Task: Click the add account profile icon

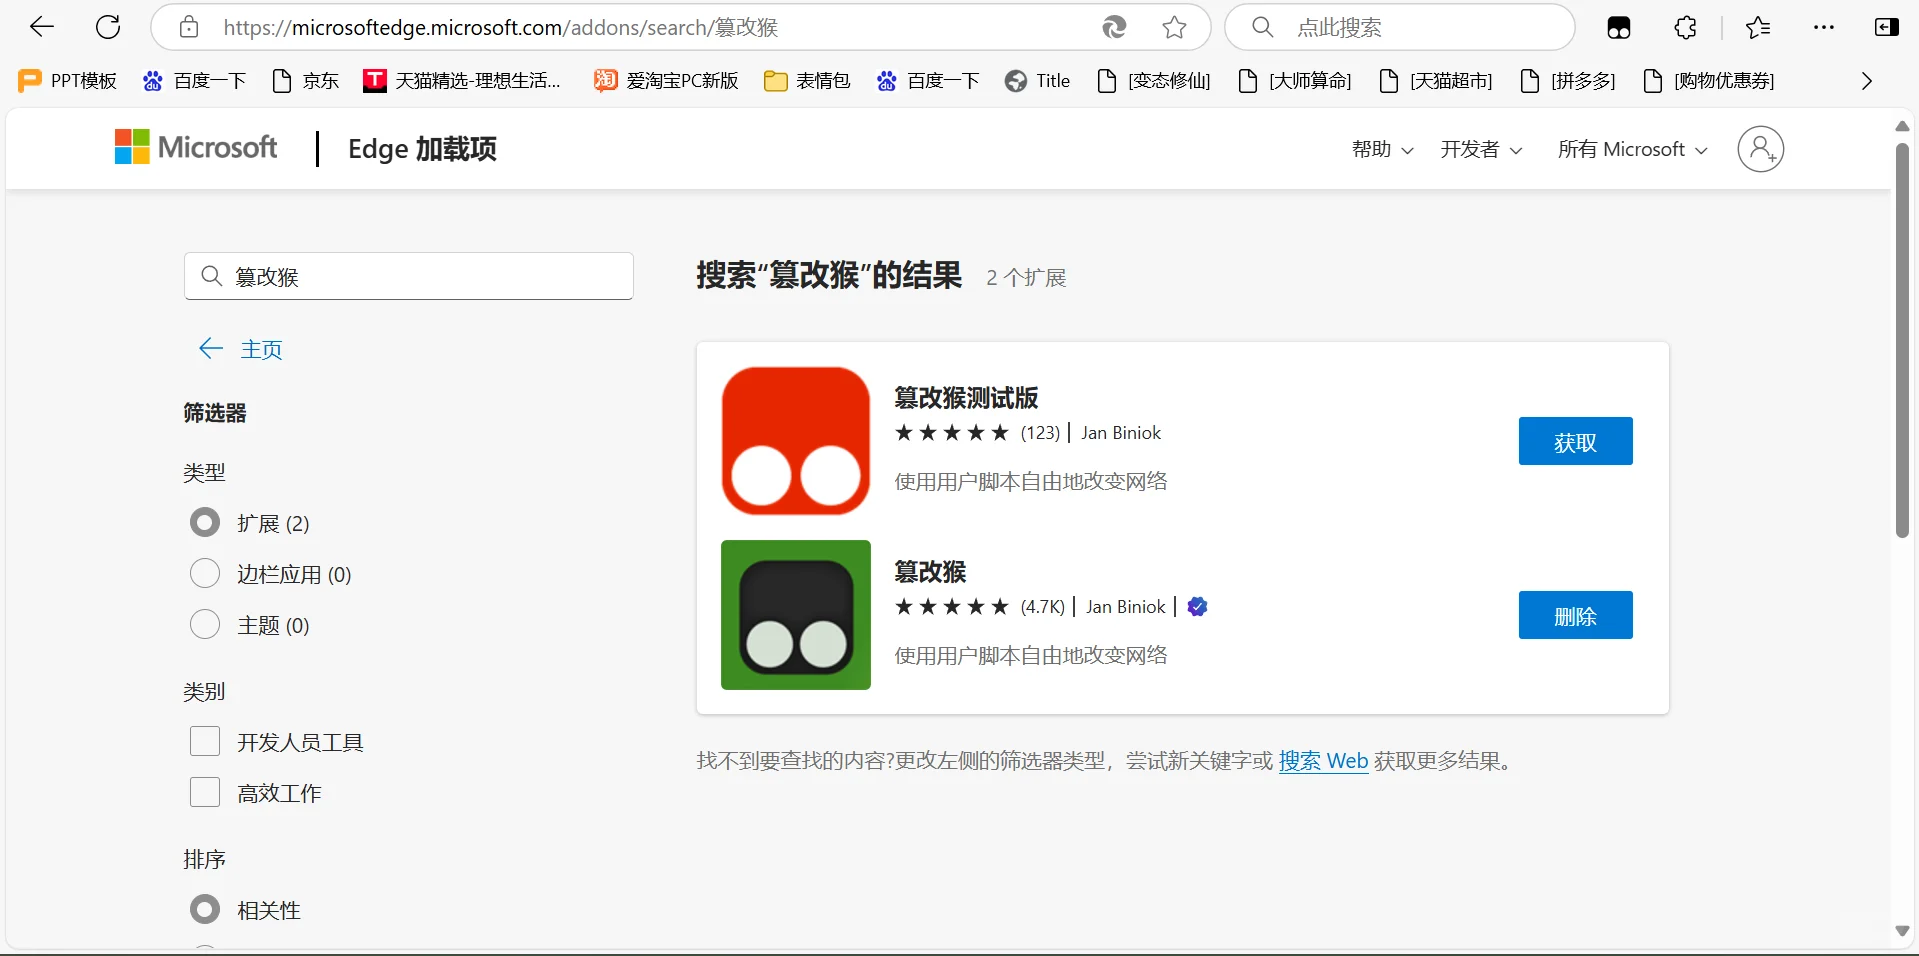Action: pyautogui.click(x=1761, y=148)
